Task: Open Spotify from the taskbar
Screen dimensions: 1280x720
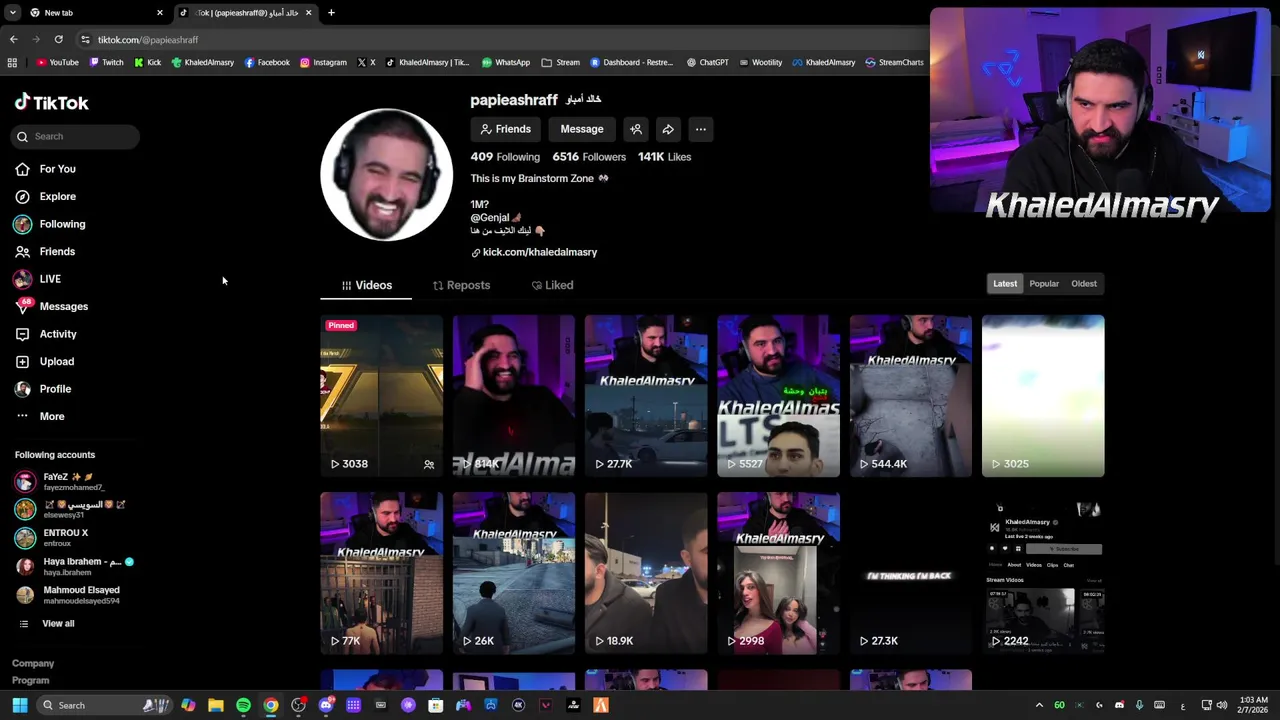Action: [243, 705]
